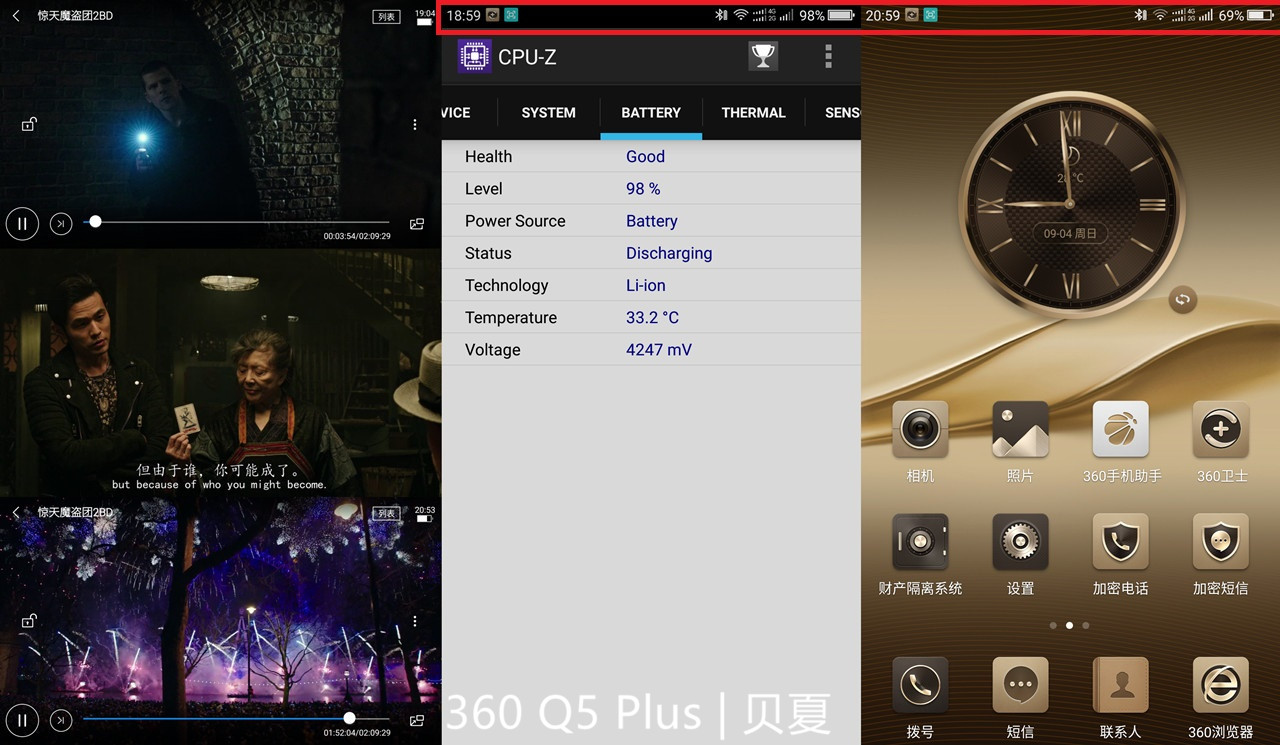
Task: Skip to next video in the 00:03:54 player
Action: coord(61,224)
